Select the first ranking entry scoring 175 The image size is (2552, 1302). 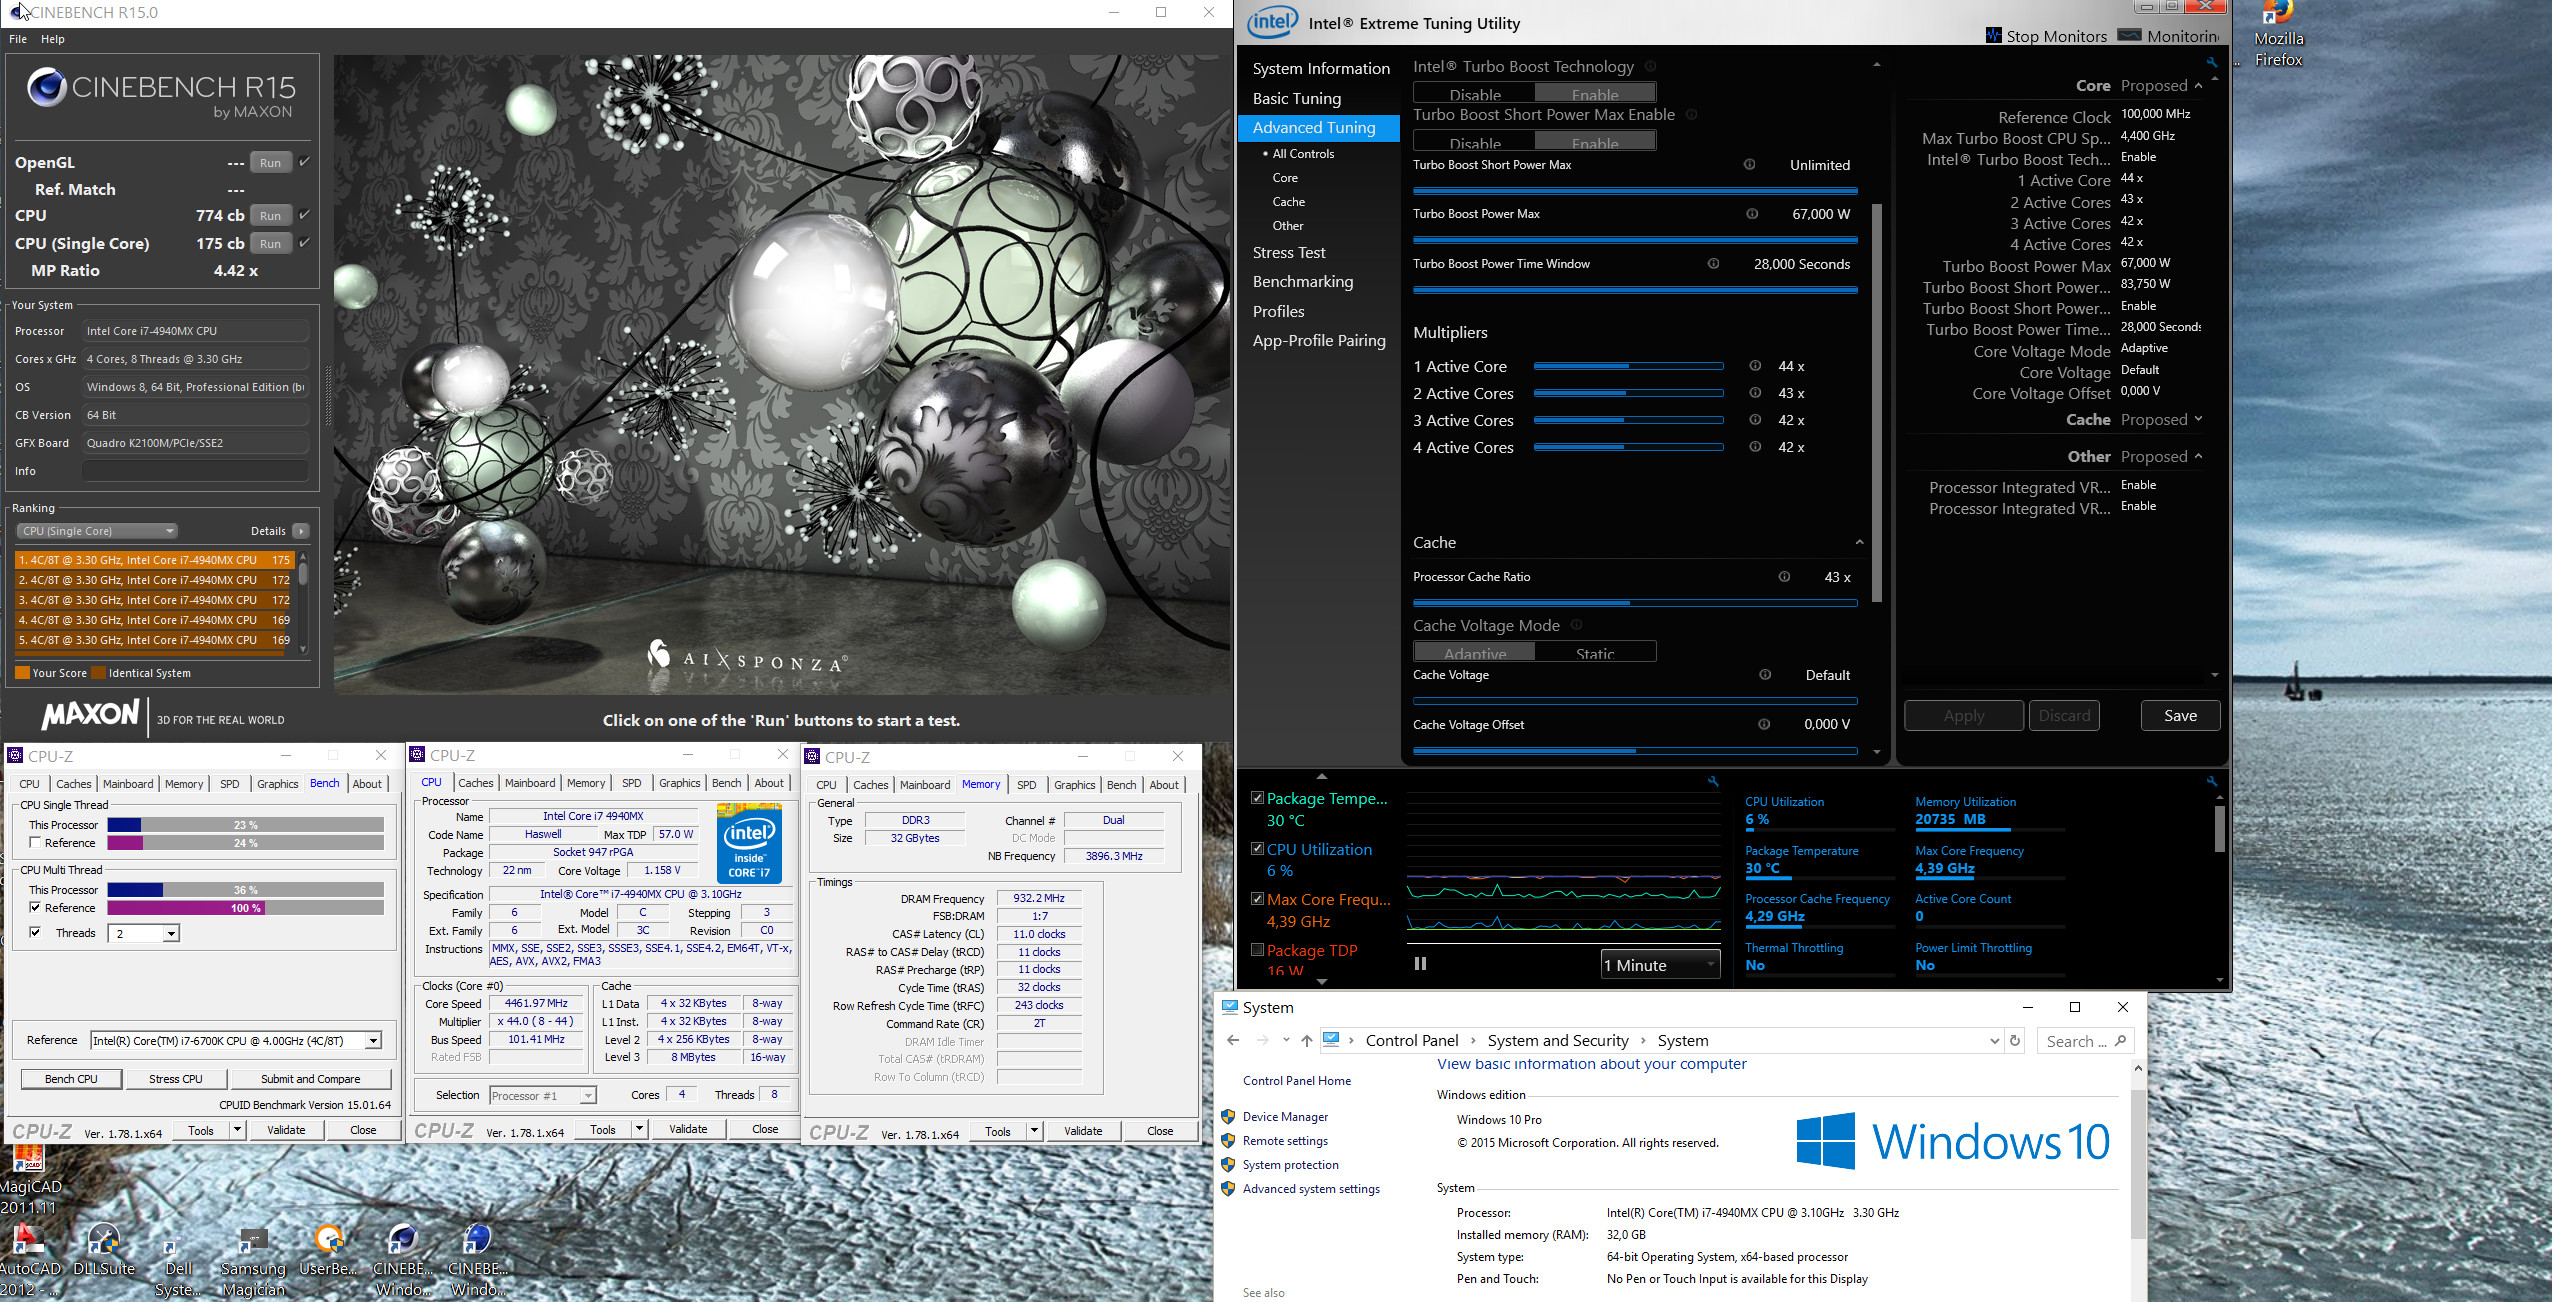click(x=154, y=560)
